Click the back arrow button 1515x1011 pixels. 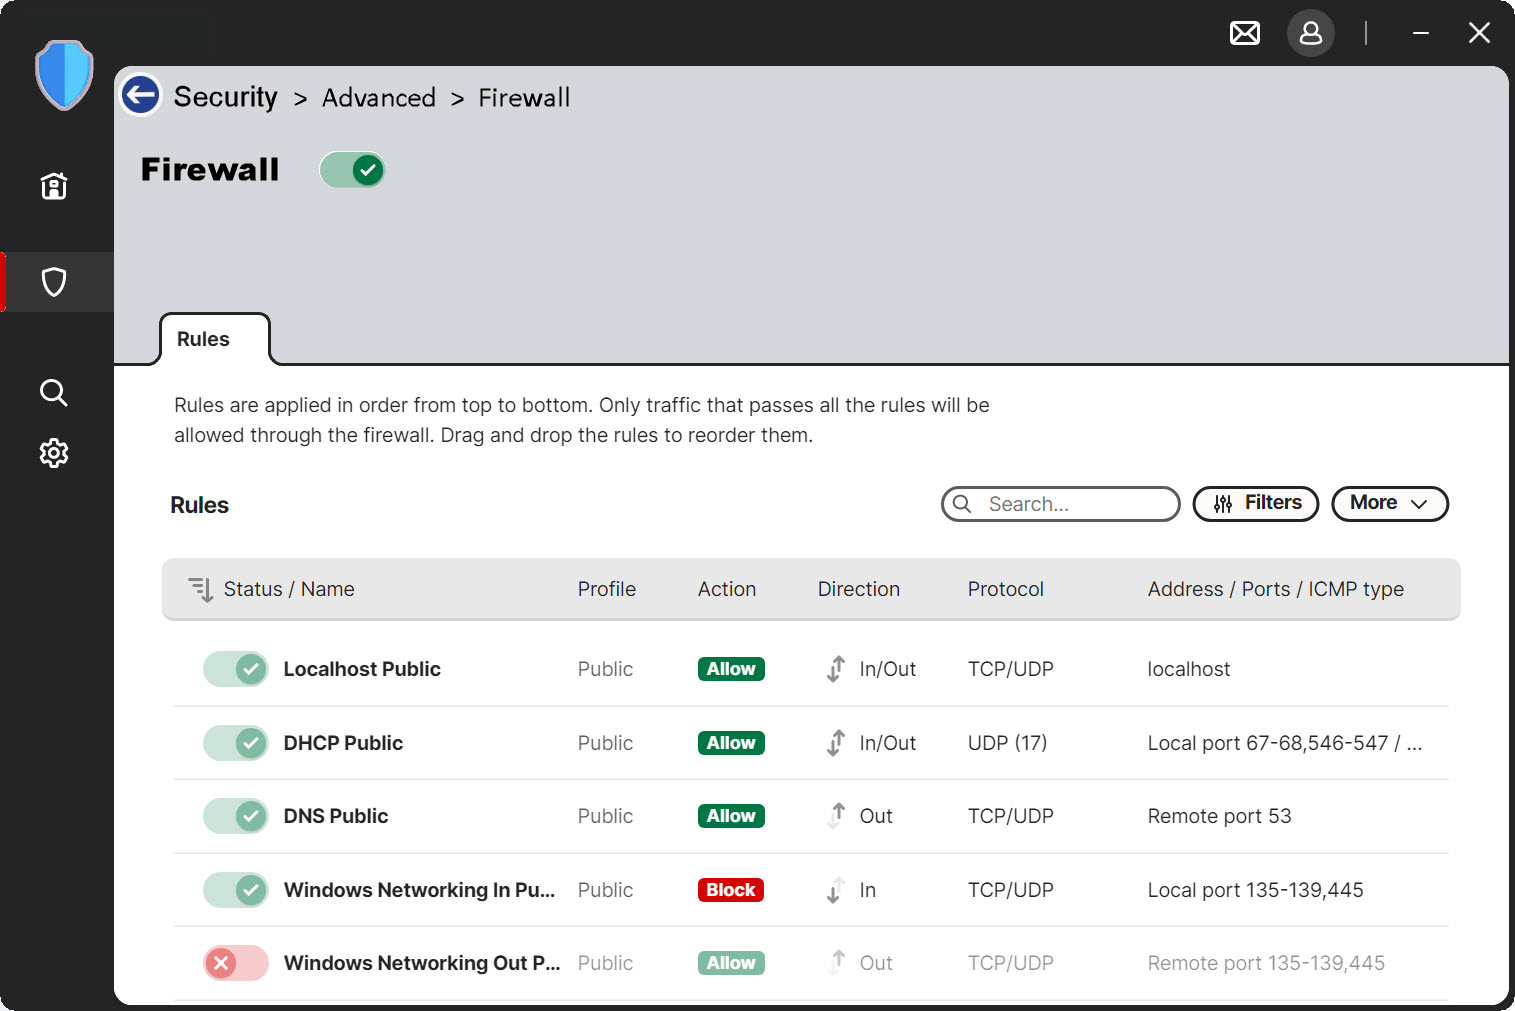click(141, 96)
